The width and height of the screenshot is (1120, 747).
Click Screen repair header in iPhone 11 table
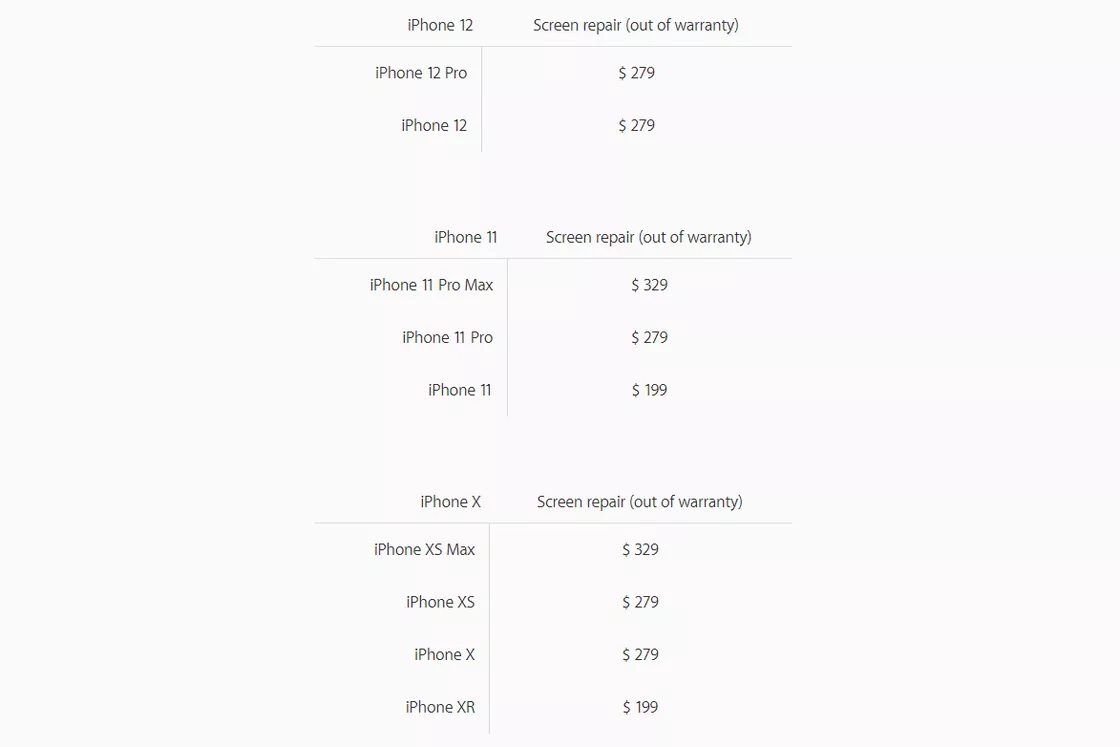pyautogui.click(x=648, y=237)
